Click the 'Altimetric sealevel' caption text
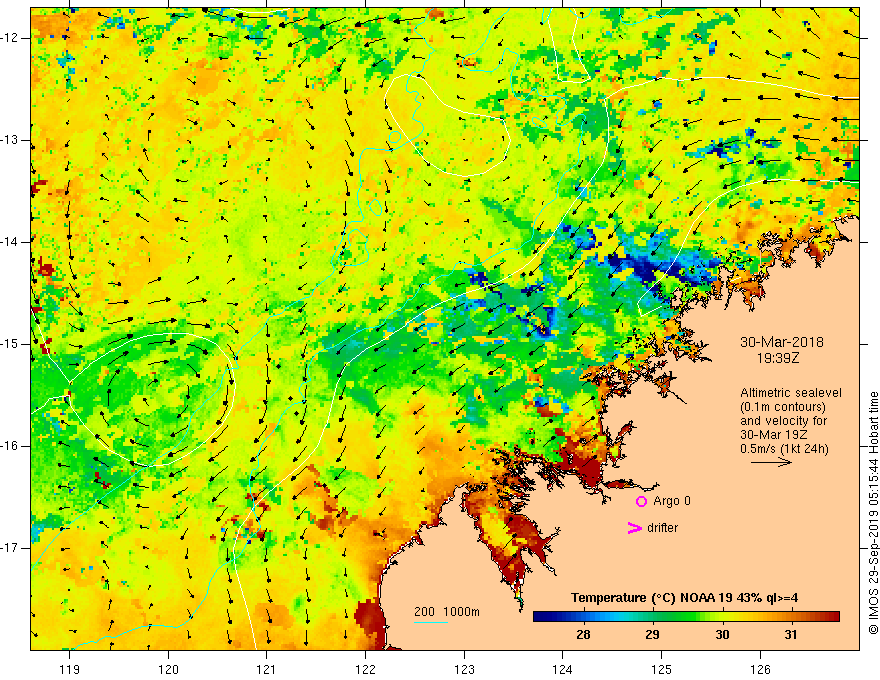Image resolution: width=880 pixels, height=680 pixels. point(790,393)
